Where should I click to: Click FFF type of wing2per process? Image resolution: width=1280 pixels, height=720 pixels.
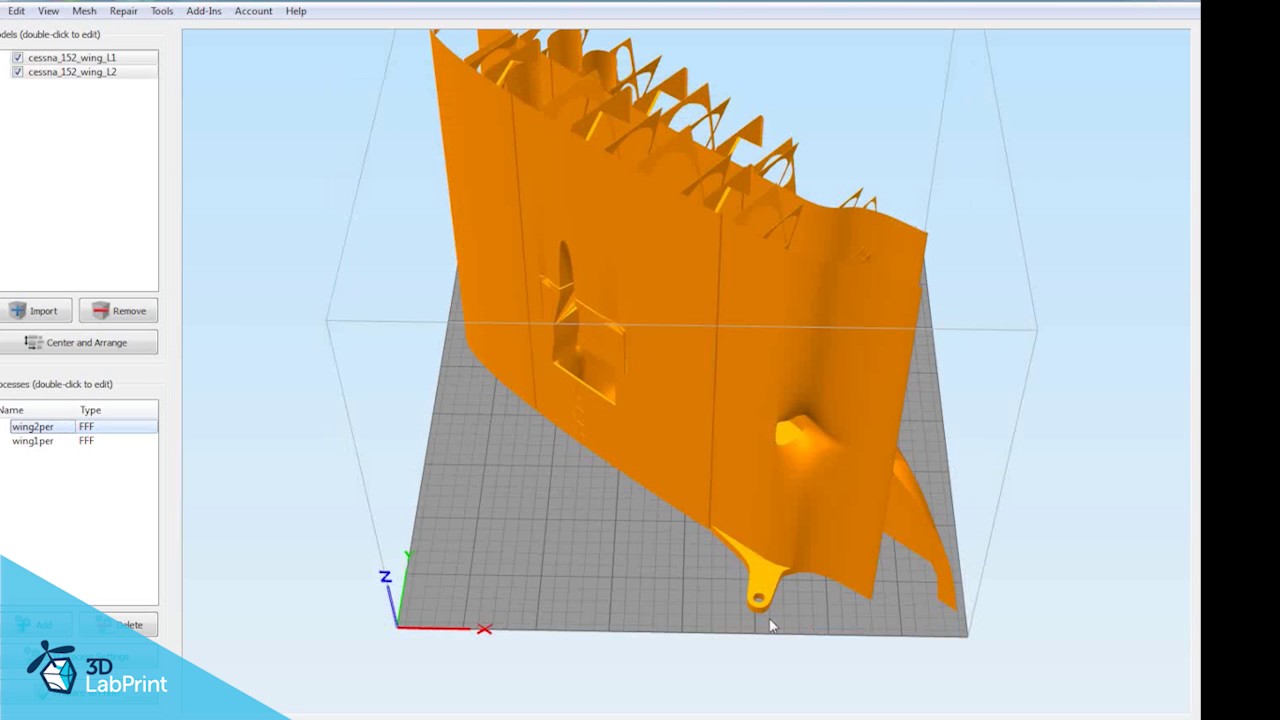pyautogui.click(x=86, y=427)
